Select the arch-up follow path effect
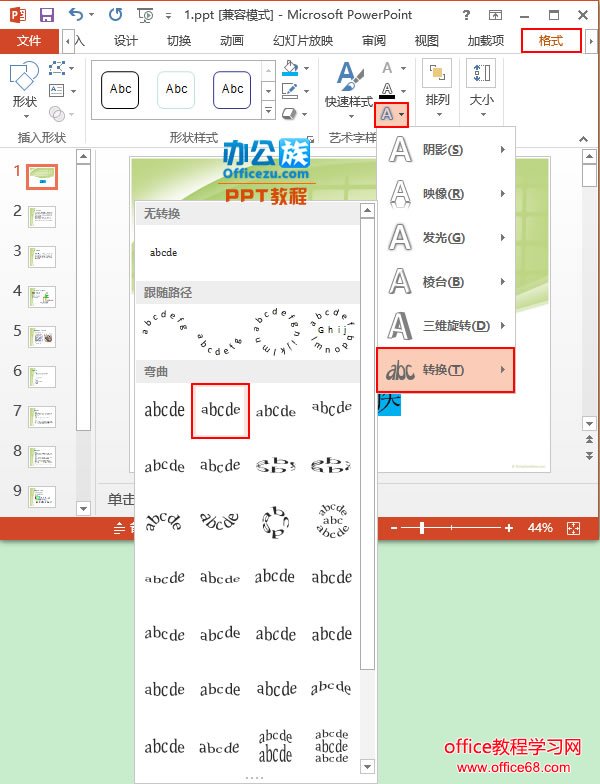The width and height of the screenshot is (600, 784). (164, 324)
